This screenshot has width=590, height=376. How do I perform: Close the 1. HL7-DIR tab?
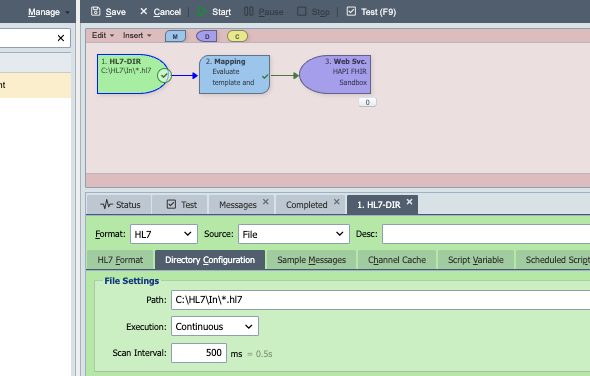point(409,202)
